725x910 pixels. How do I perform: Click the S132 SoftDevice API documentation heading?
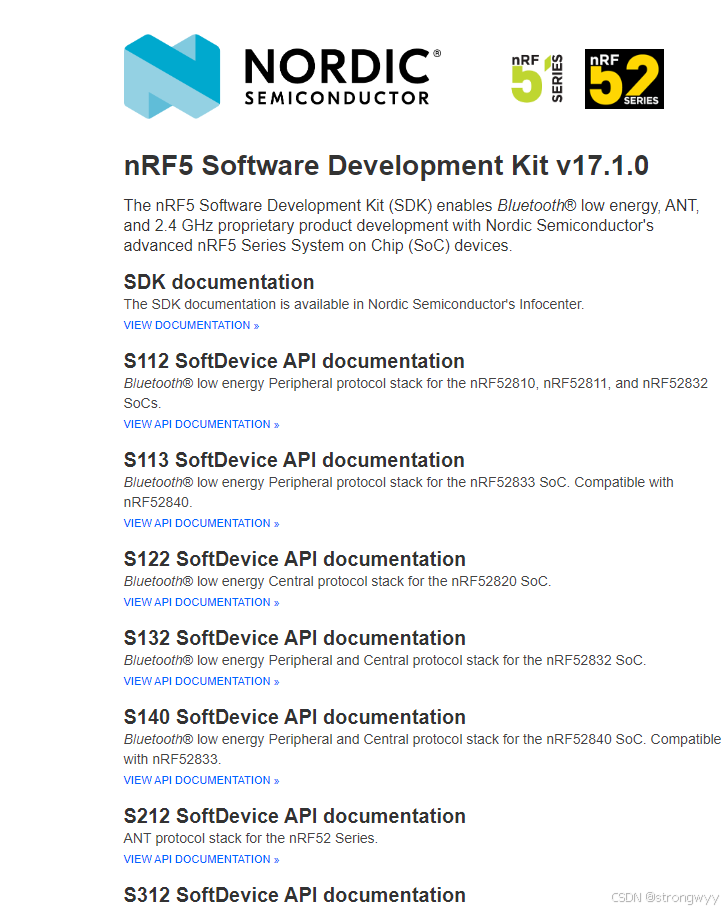click(294, 638)
